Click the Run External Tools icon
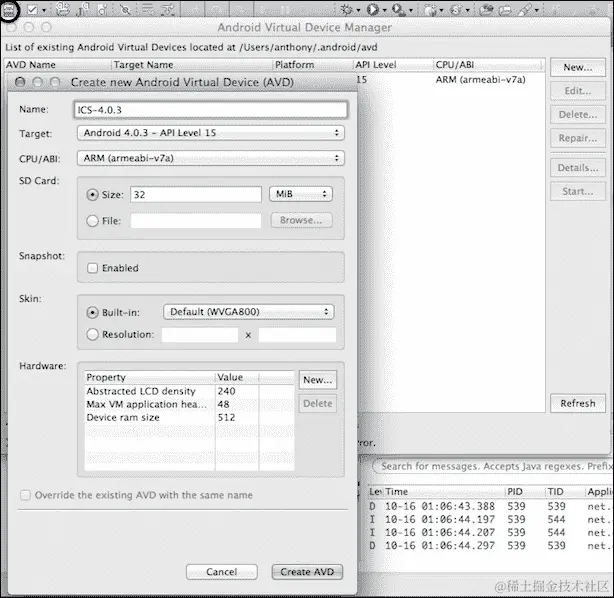 [398, 9]
